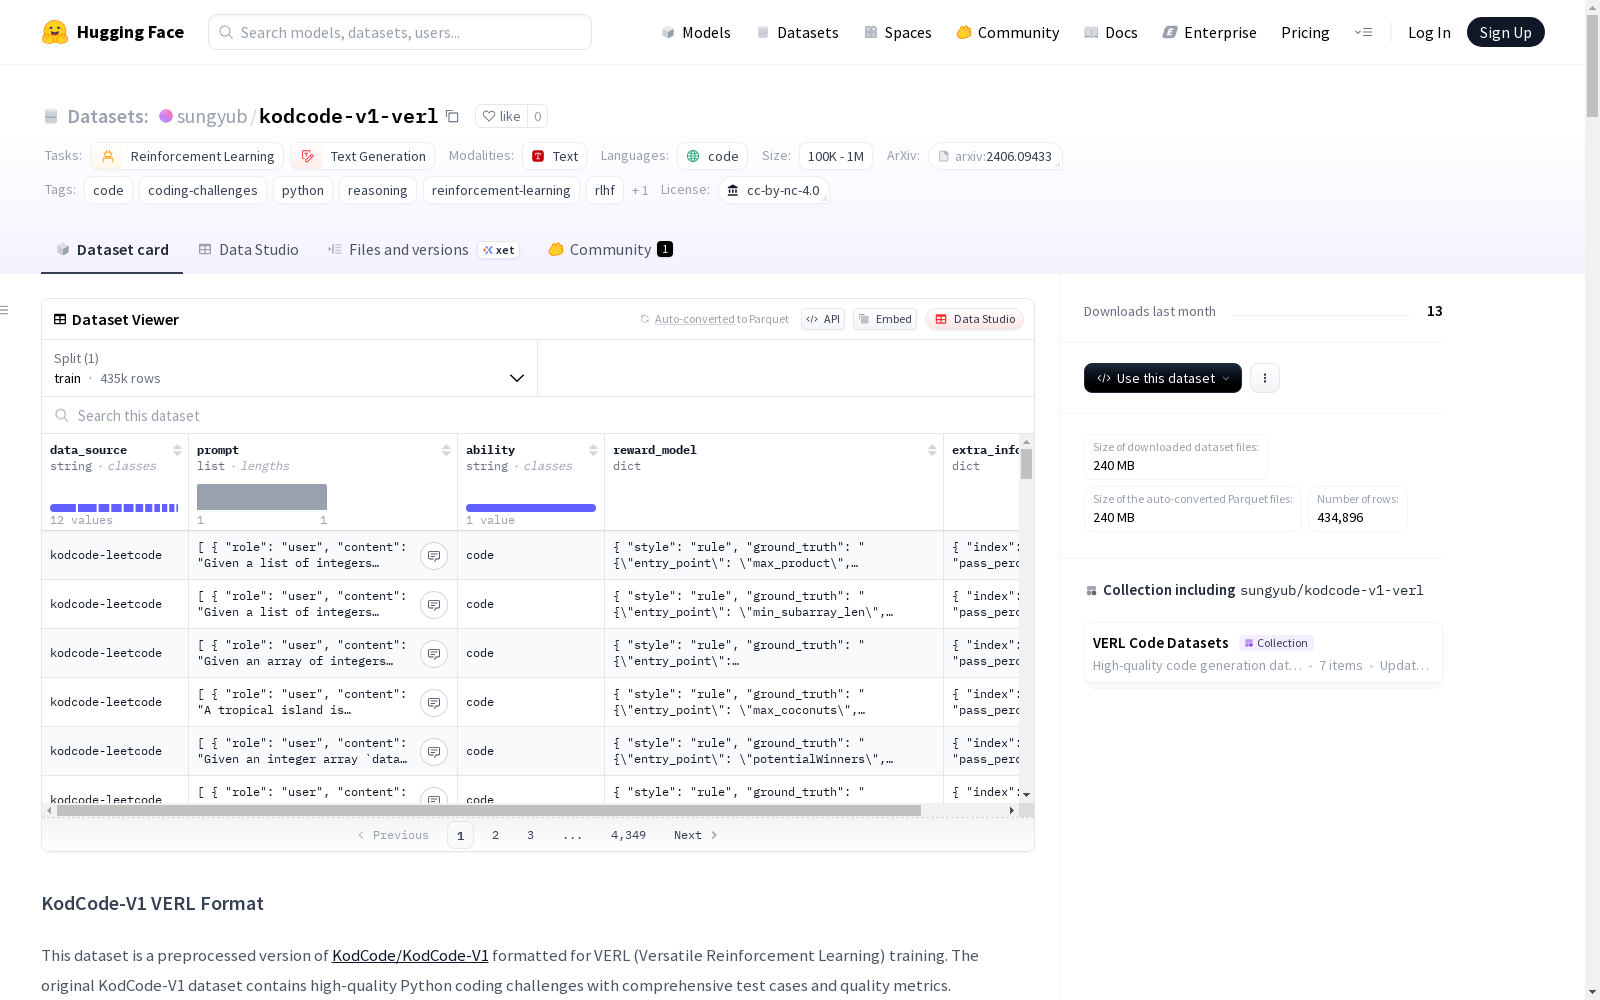The height and width of the screenshot is (1000, 1600).
Task: Click the vertical scrollbar of the dataset table
Action: pyautogui.click(x=1026, y=464)
